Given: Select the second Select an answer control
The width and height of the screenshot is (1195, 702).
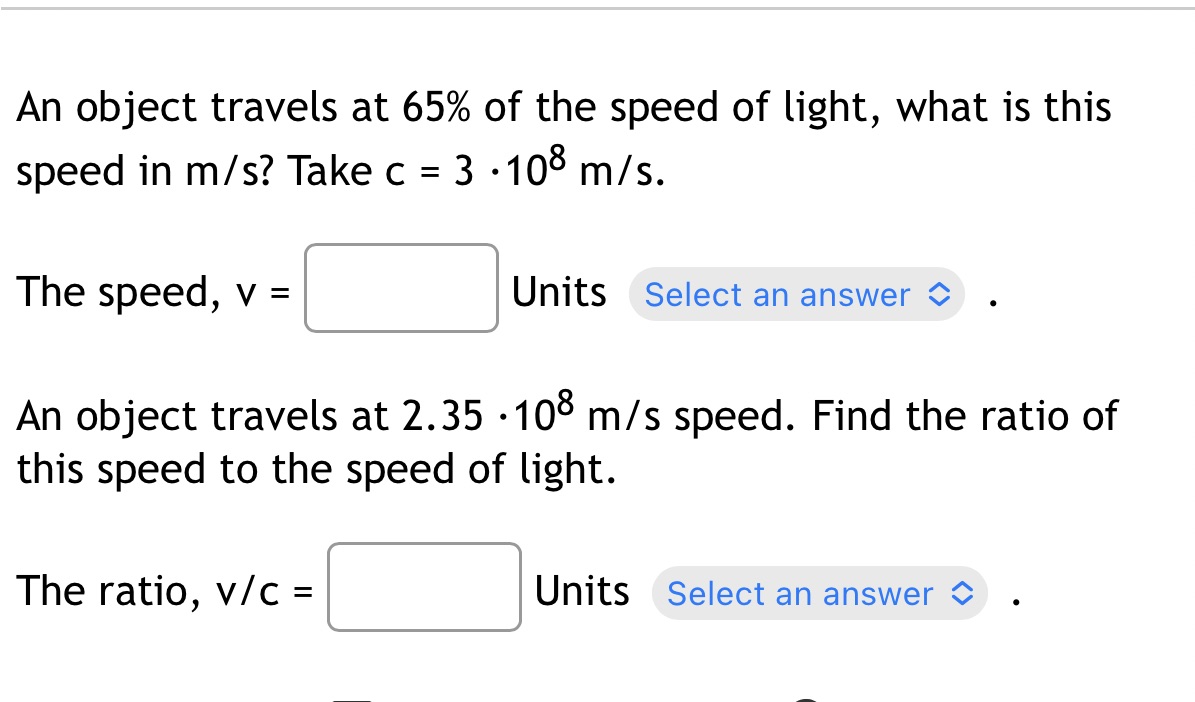Looking at the screenshot, I should click(x=819, y=593).
